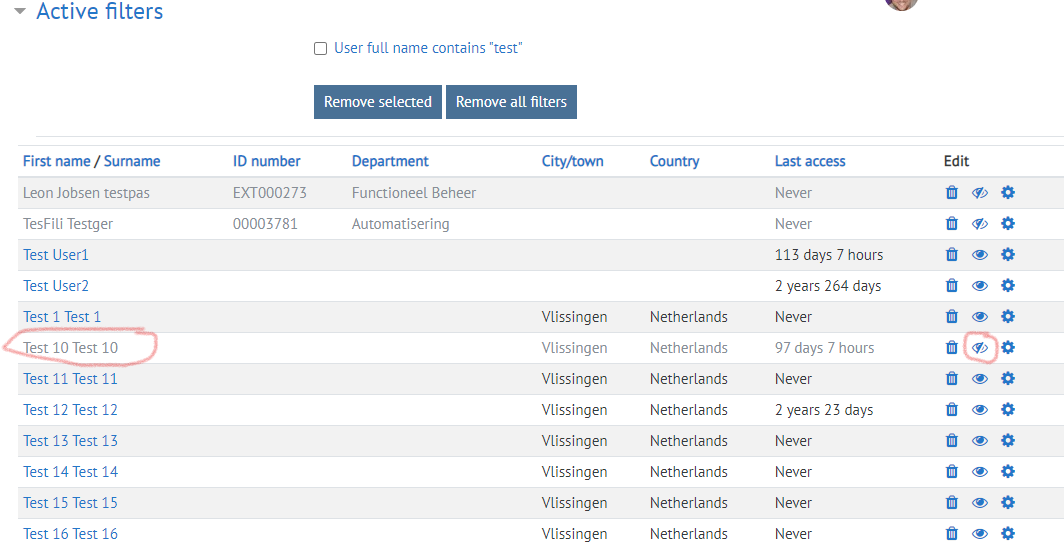Sort table by First name

click(x=56, y=161)
